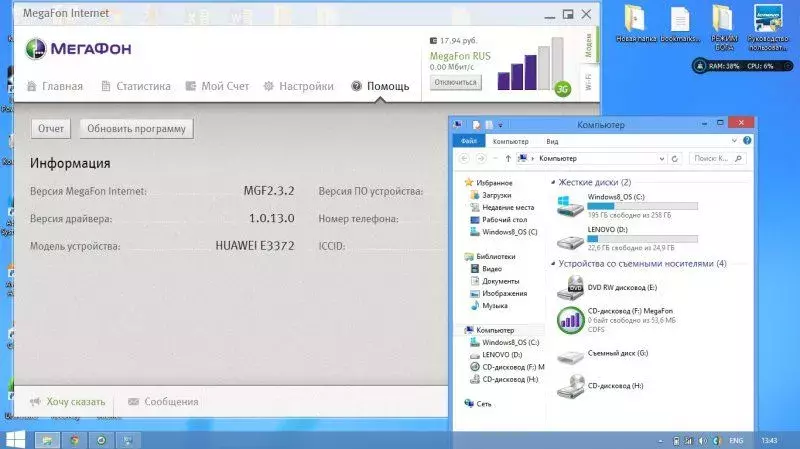Select Библиотеки in navigation pane
800x449 pixels.
click(x=490, y=256)
